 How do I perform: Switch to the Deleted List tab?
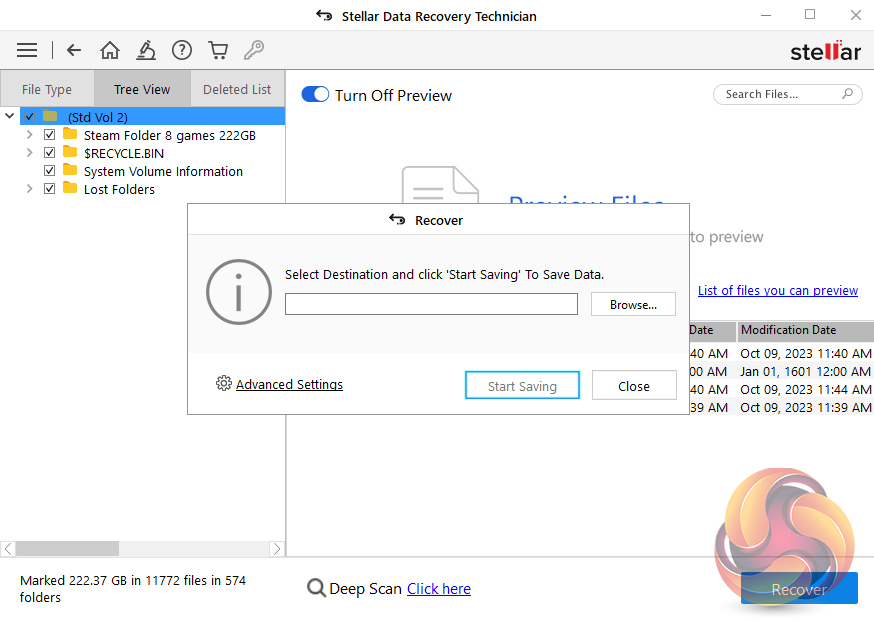(237, 89)
